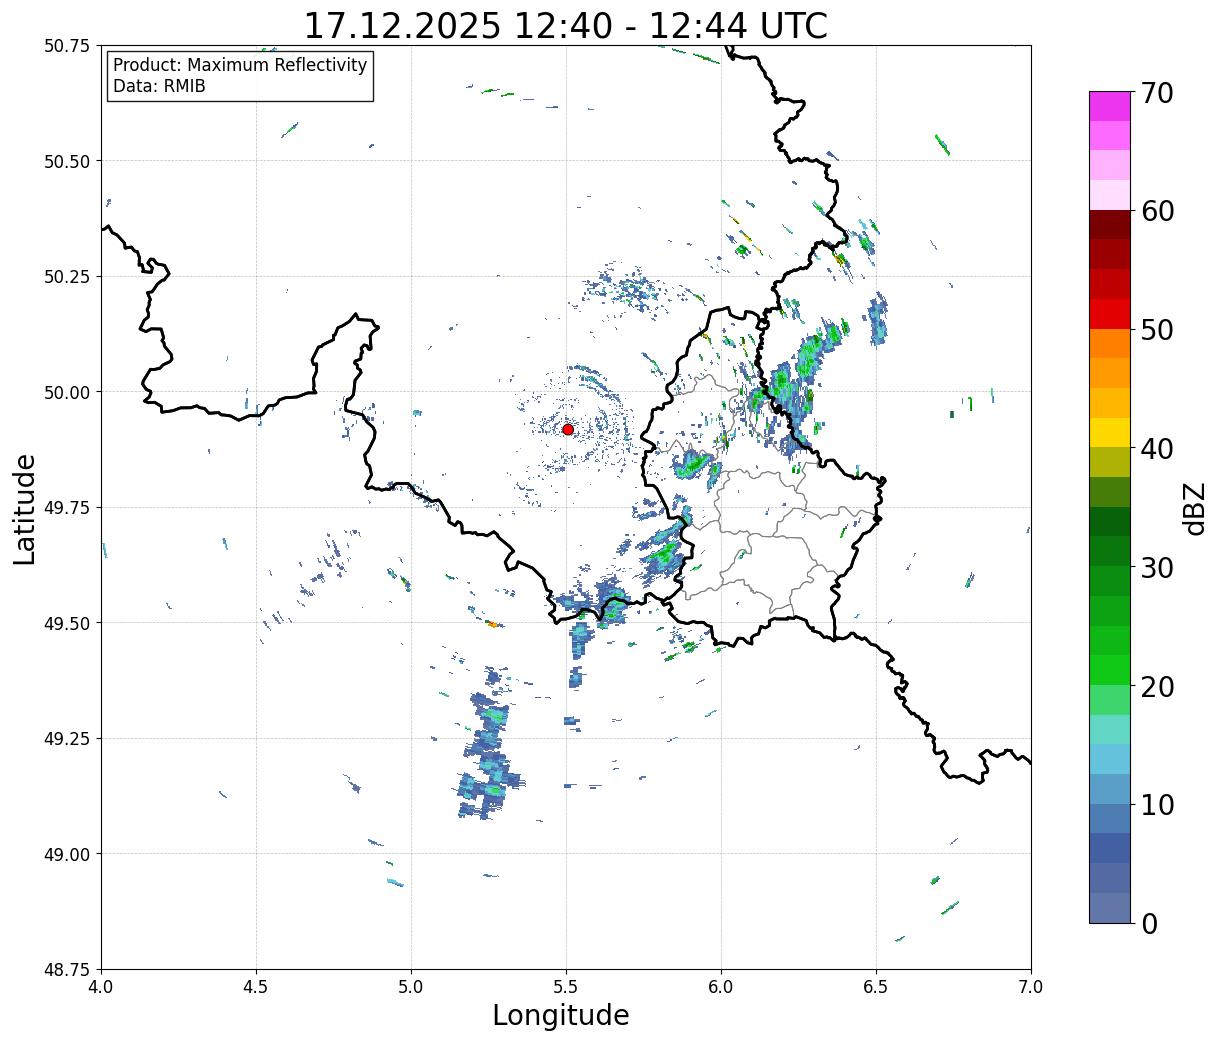Image resolution: width=1219 pixels, height=1040 pixels.
Task: Click the 4.0 longitude tick label
Action: click(101, 987)
